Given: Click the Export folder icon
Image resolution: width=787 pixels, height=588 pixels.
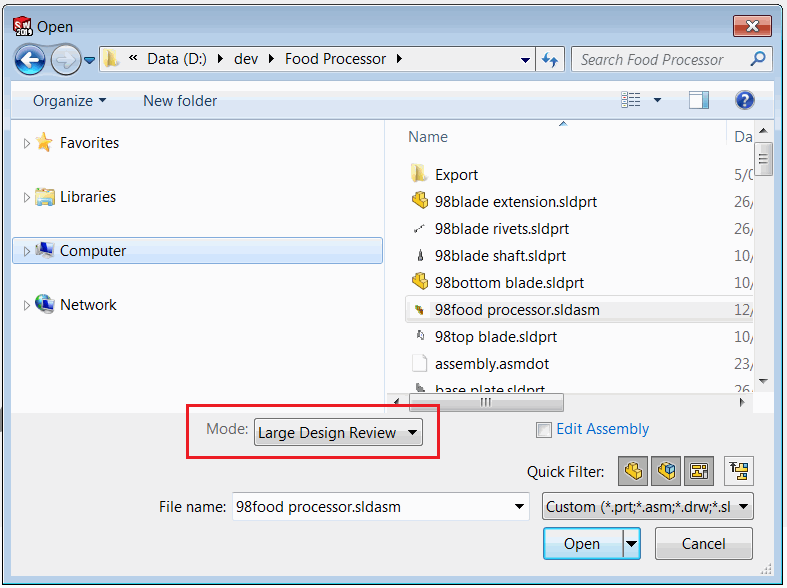Looking at the screenshot, I should pos(419,174).
